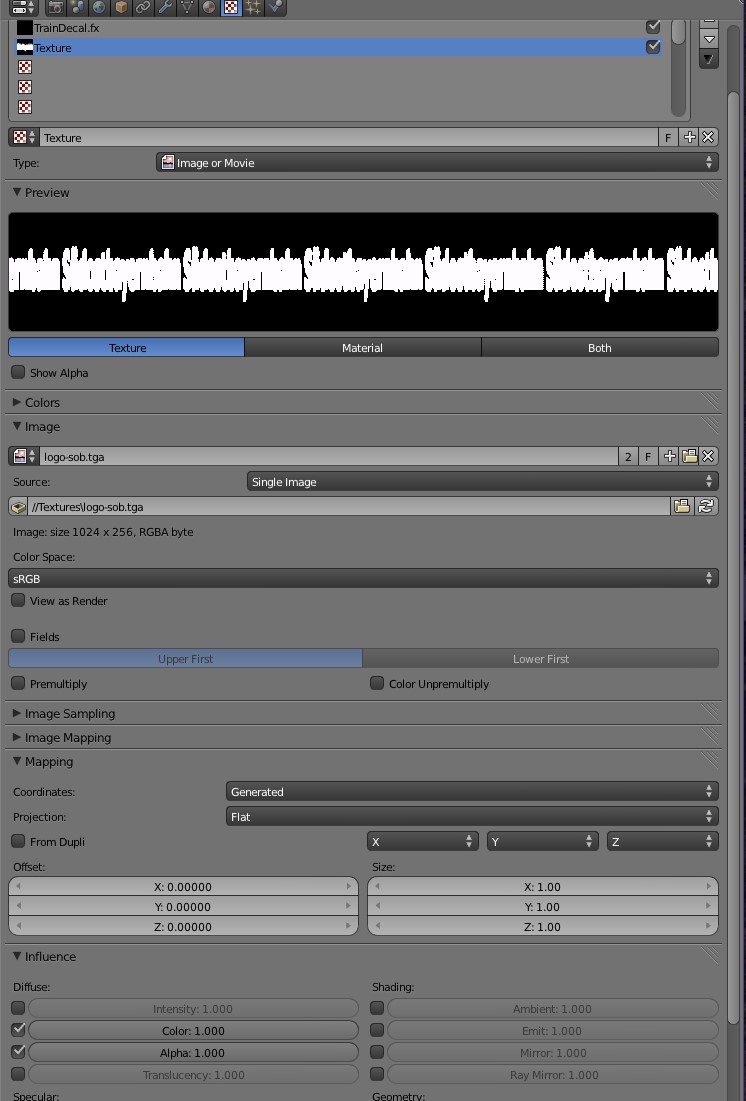Create new image with plus icon
The image size is (746, 1101).
pos(669,456)
